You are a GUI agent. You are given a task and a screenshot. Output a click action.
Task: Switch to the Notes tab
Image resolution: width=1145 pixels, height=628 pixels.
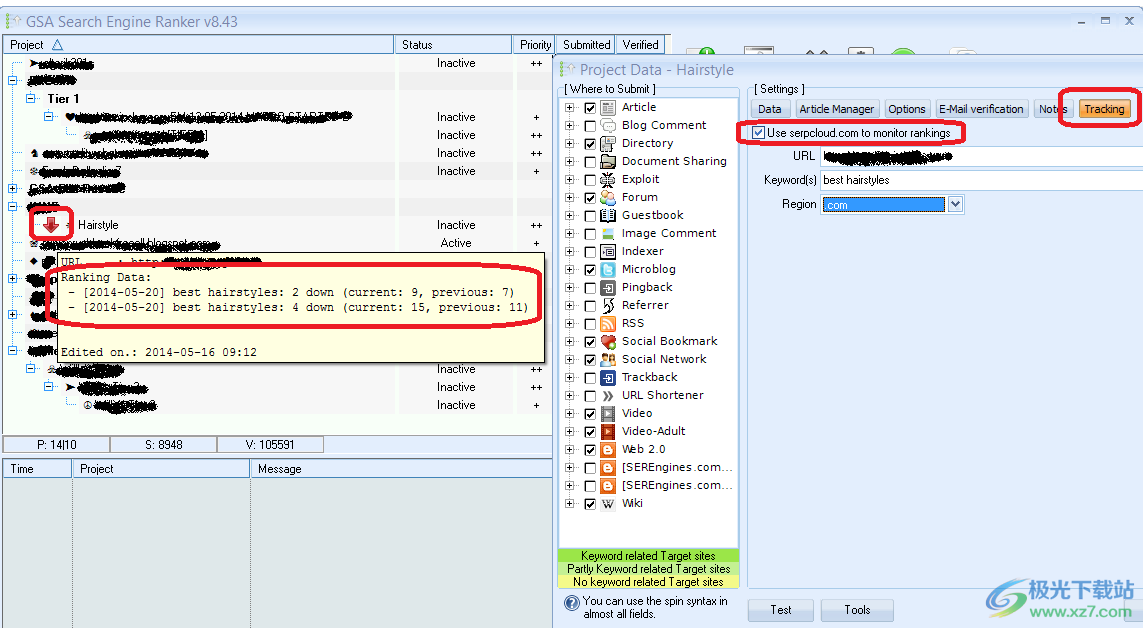click(1053, 109)
